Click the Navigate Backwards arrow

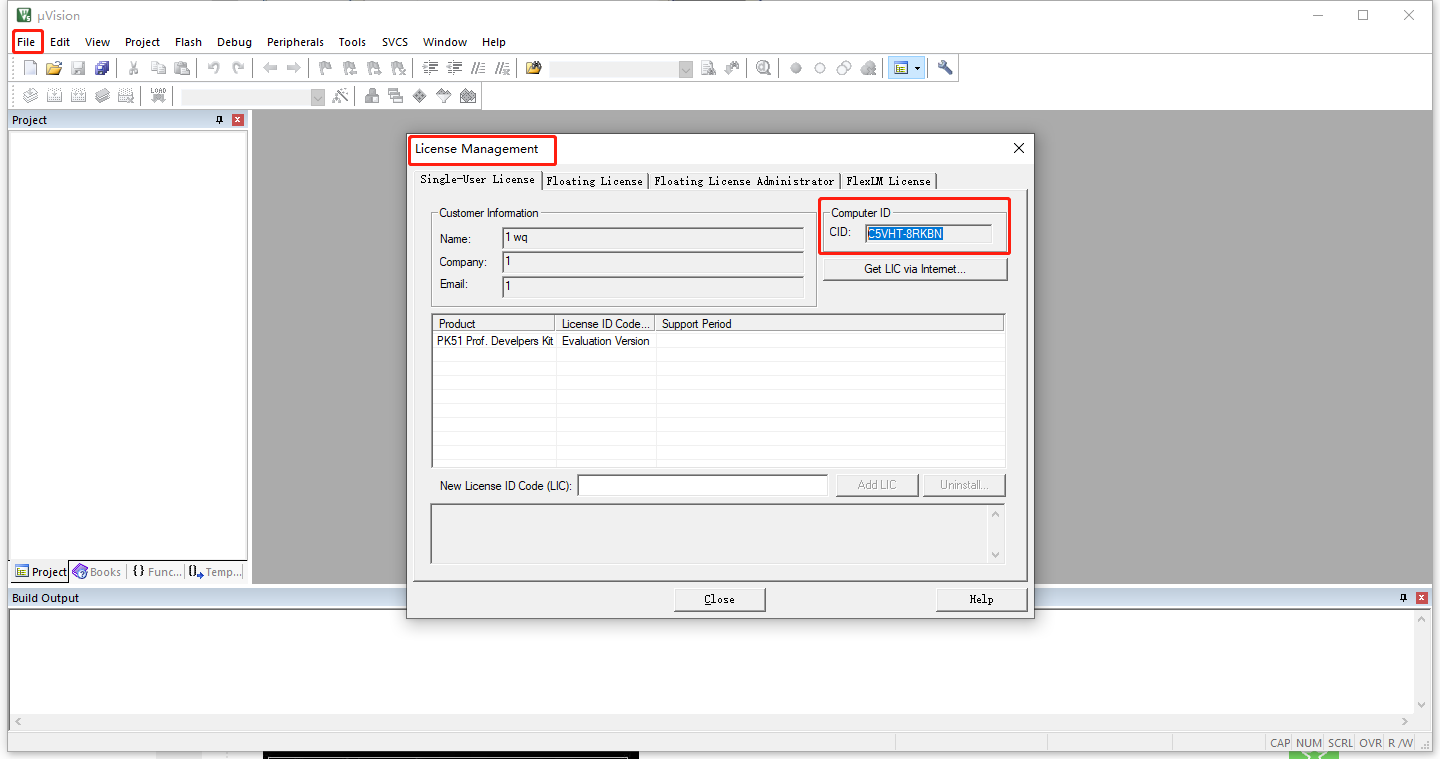point(270,68)
